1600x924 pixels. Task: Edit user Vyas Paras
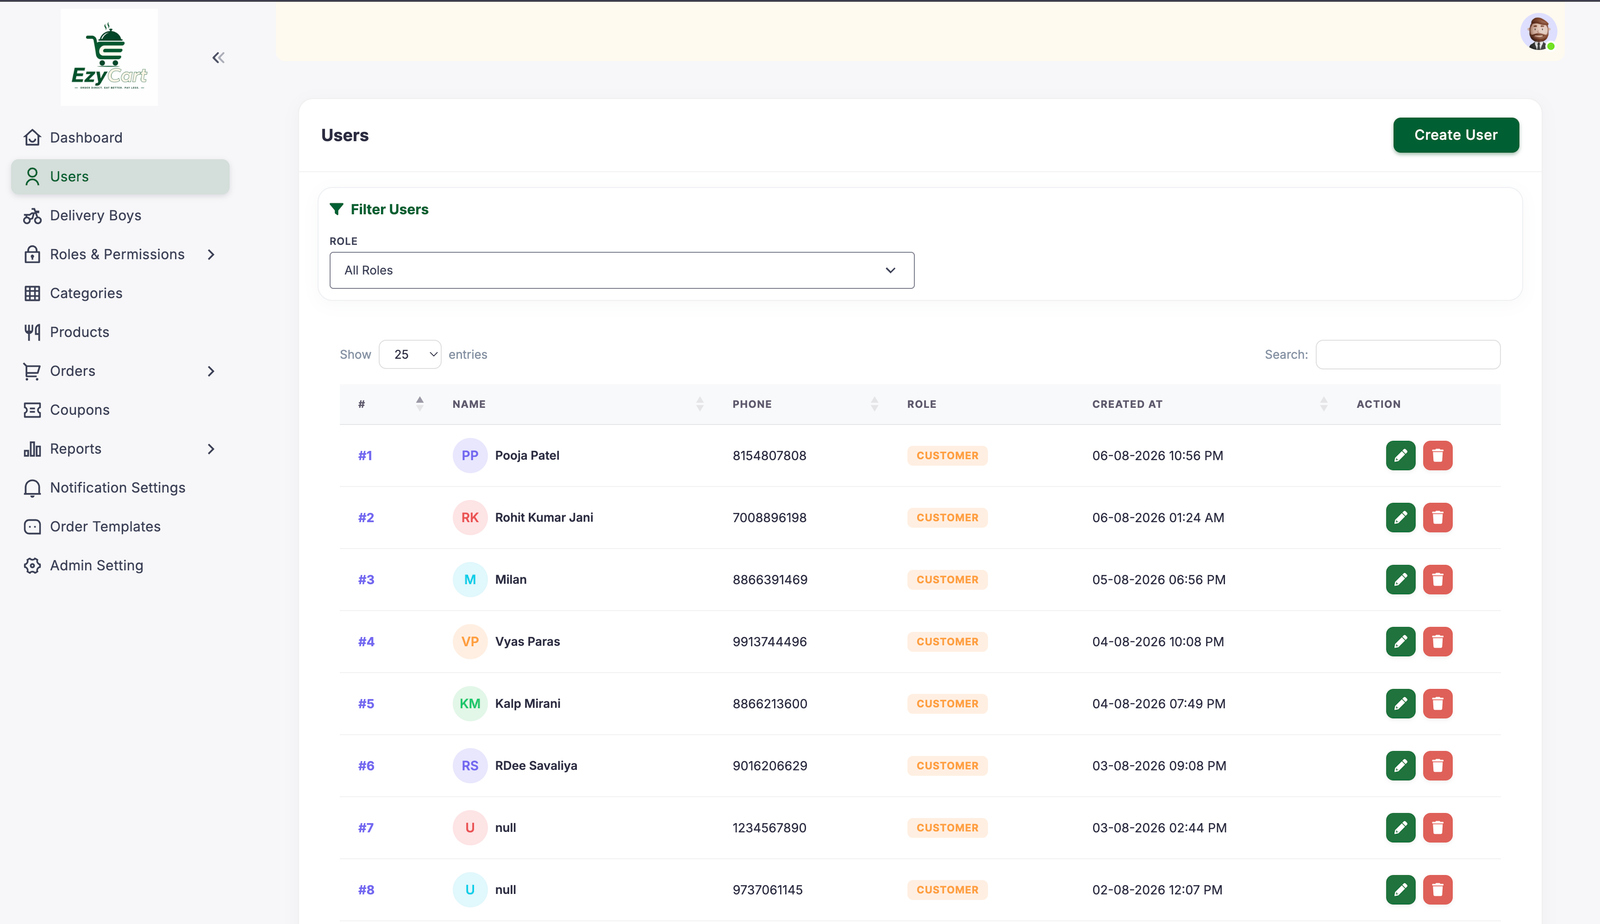click(x=1400, y=642)
